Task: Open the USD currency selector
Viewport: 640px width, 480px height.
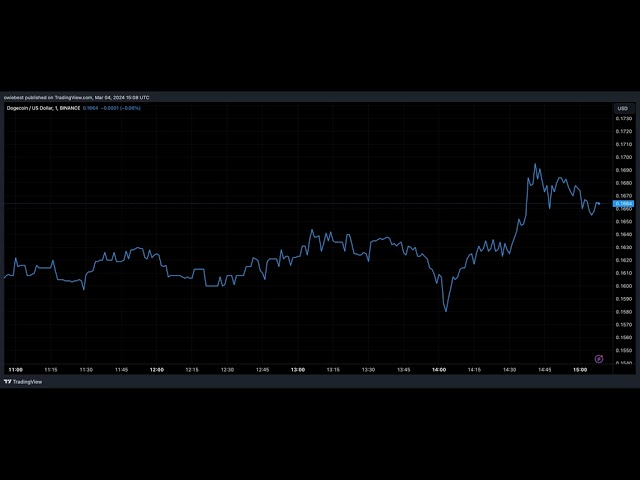Action: click(x=622, y=108)
